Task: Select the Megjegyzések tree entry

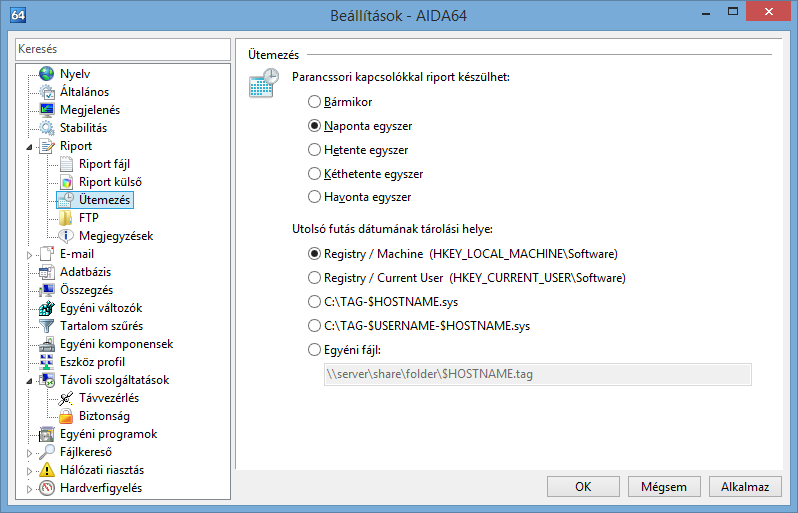Action: click(116, 236)
